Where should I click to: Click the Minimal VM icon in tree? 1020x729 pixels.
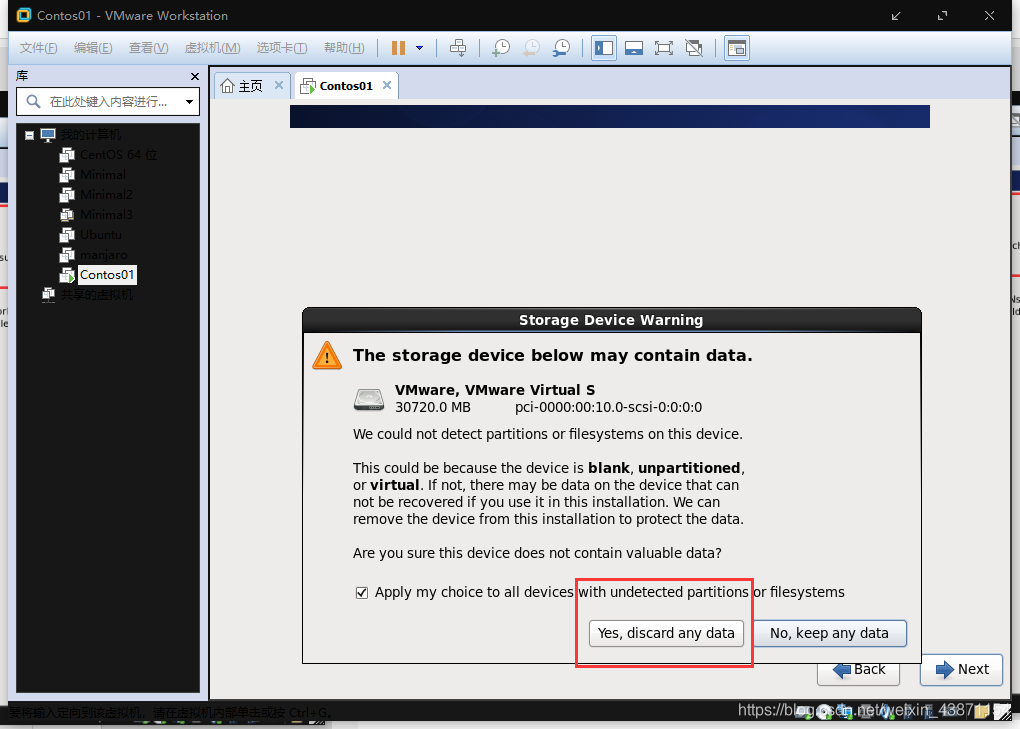click(x=67, y=175)
